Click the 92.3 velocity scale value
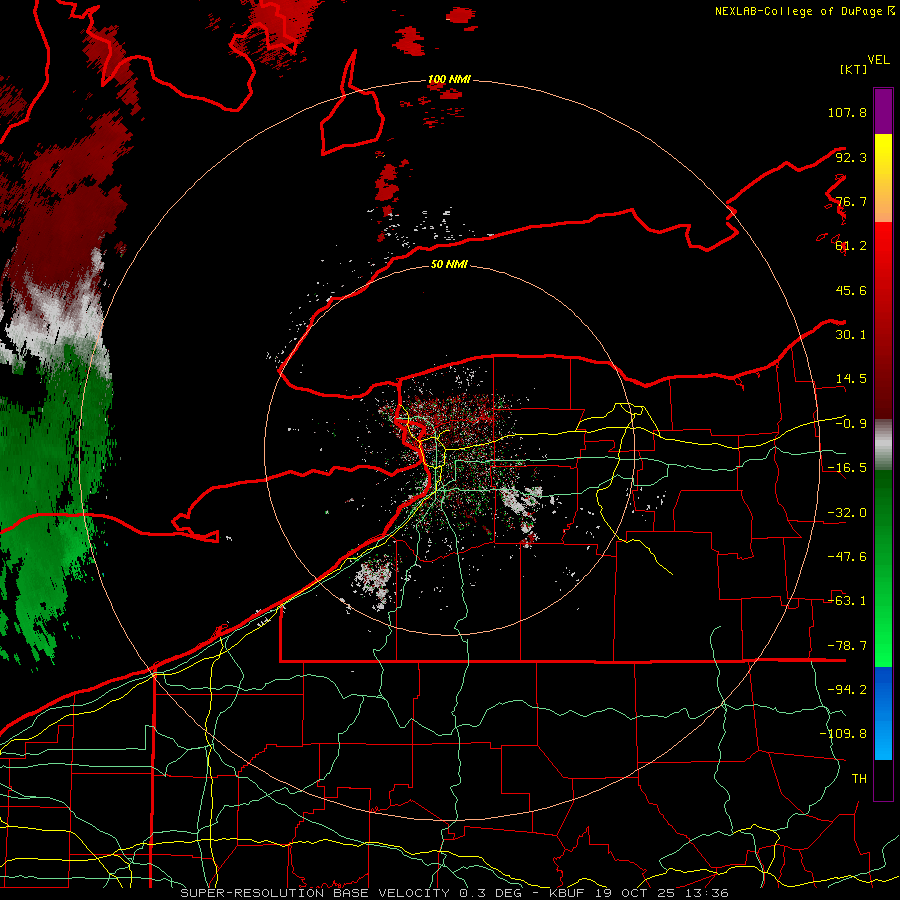 851,157
